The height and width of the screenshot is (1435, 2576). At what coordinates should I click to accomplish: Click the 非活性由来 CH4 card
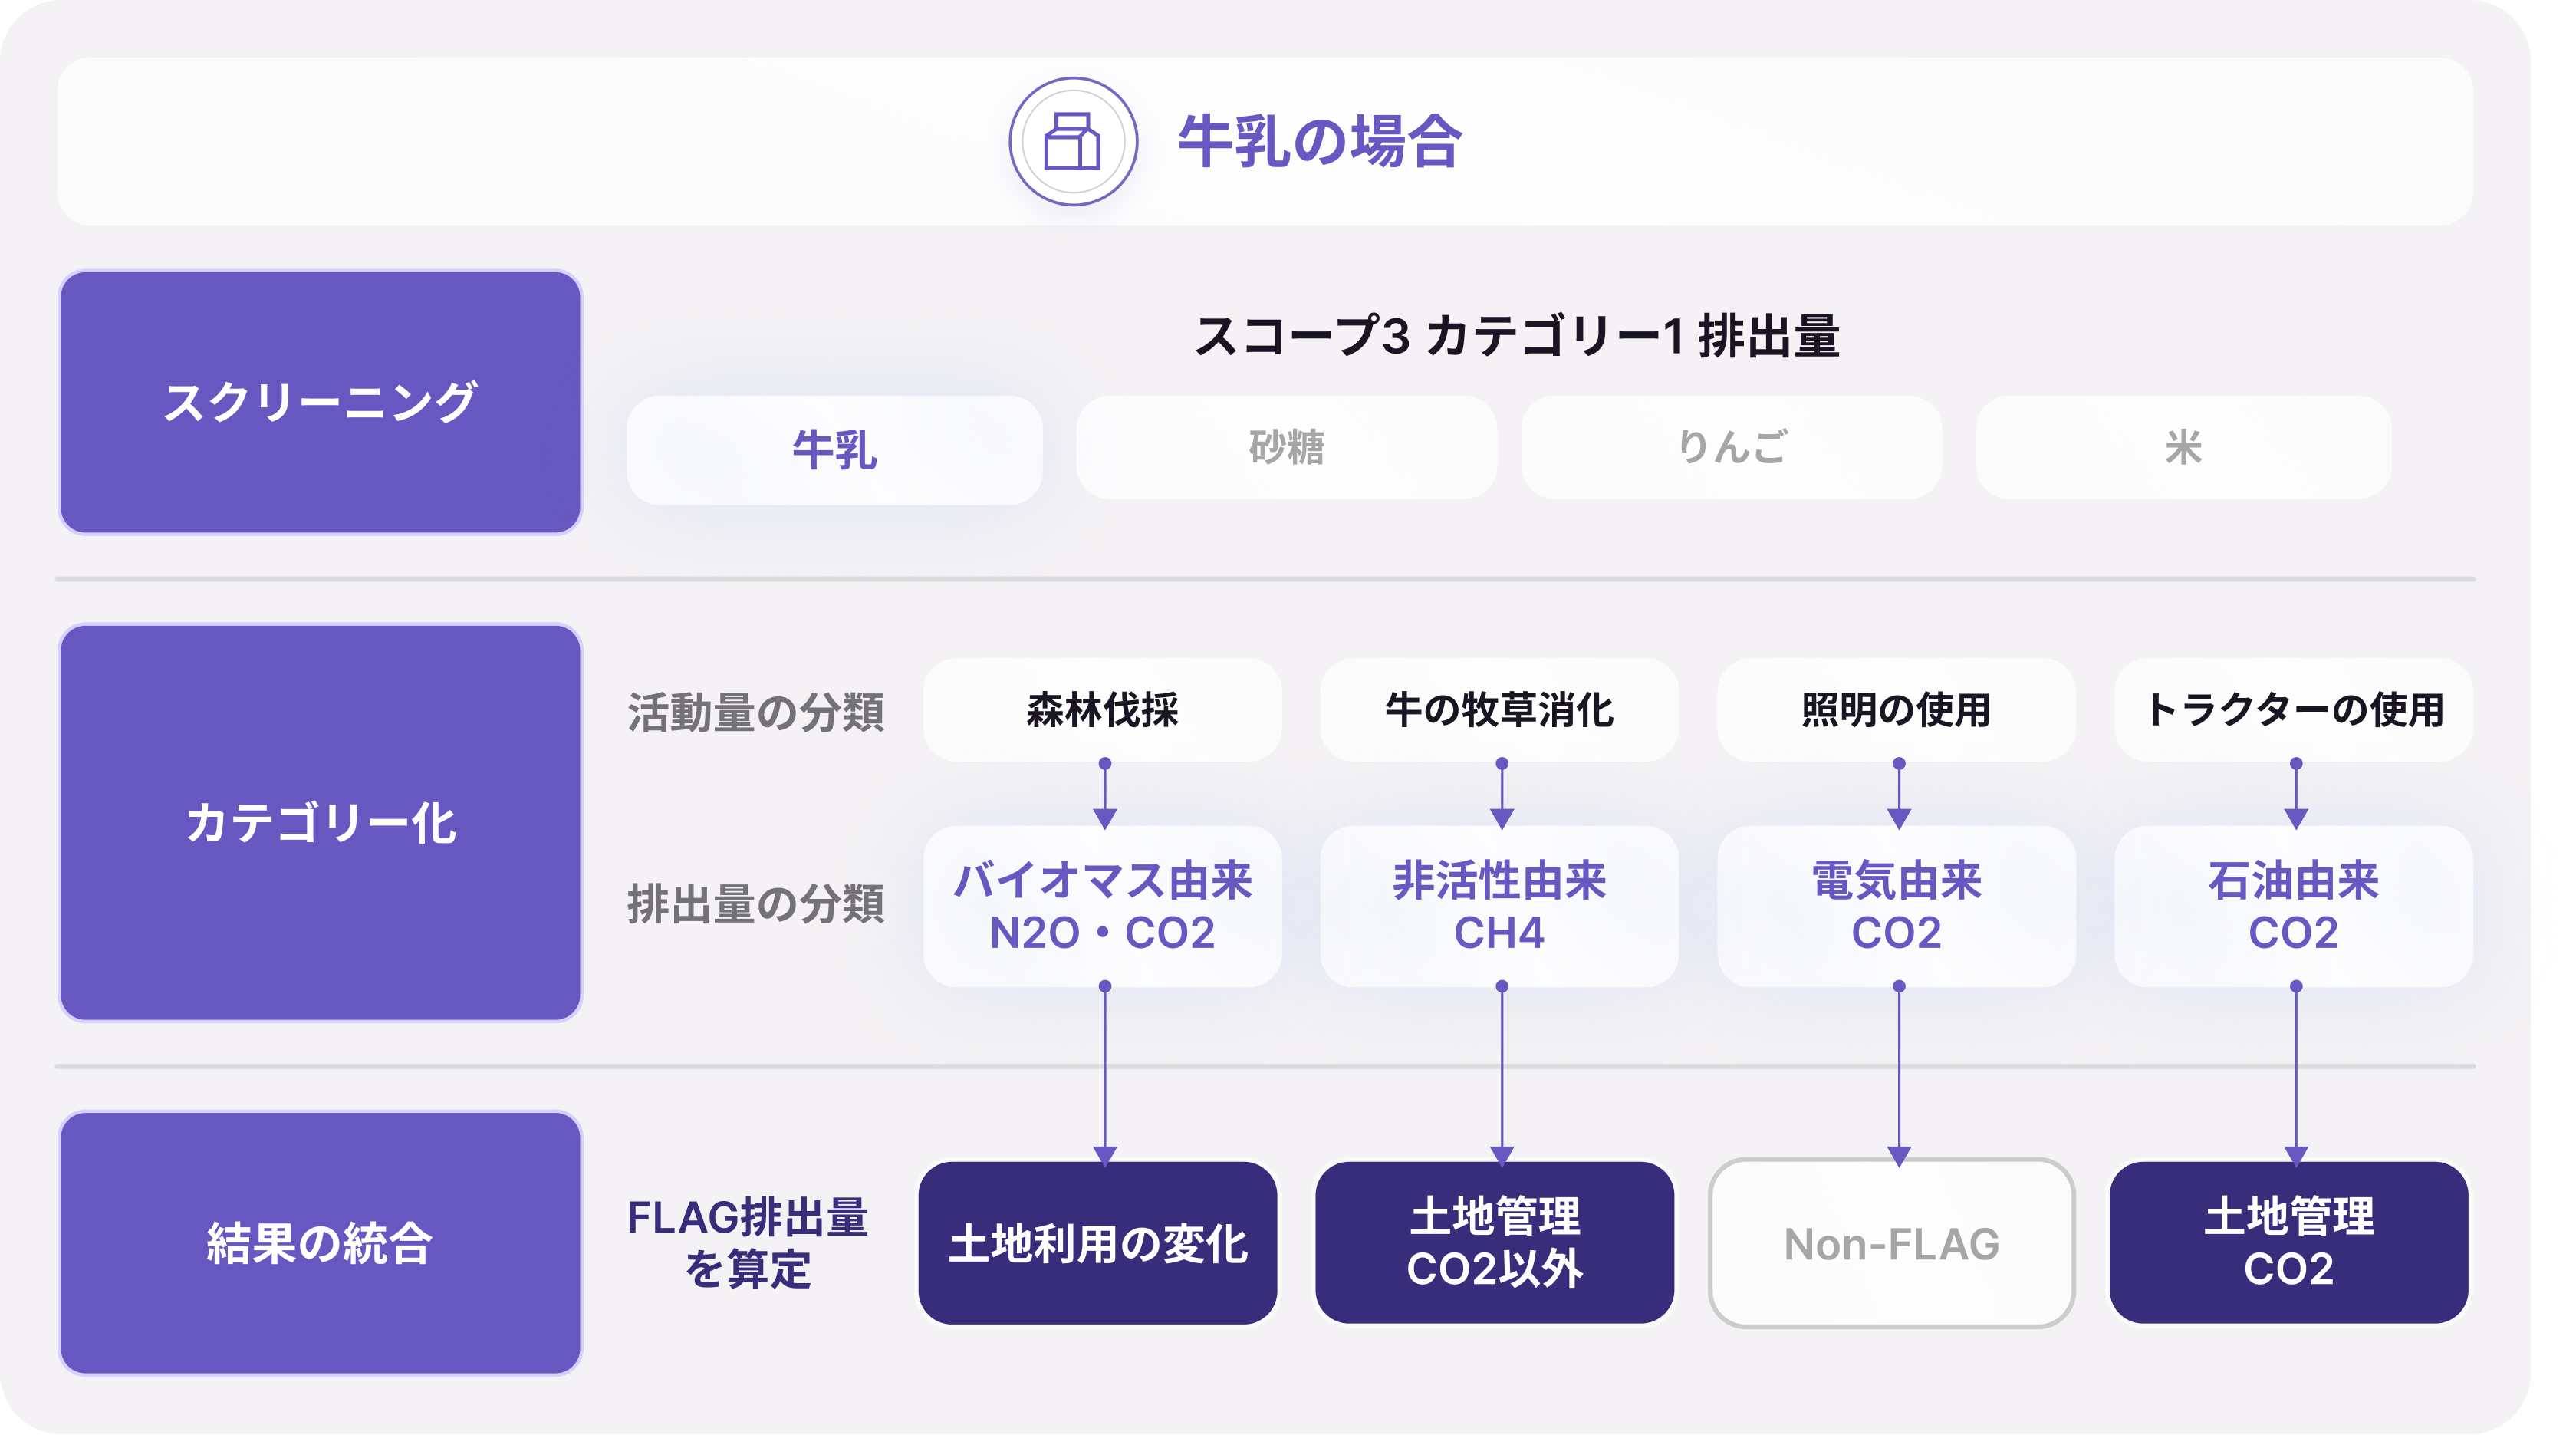pyautogui.click(x=1499, y=906)
